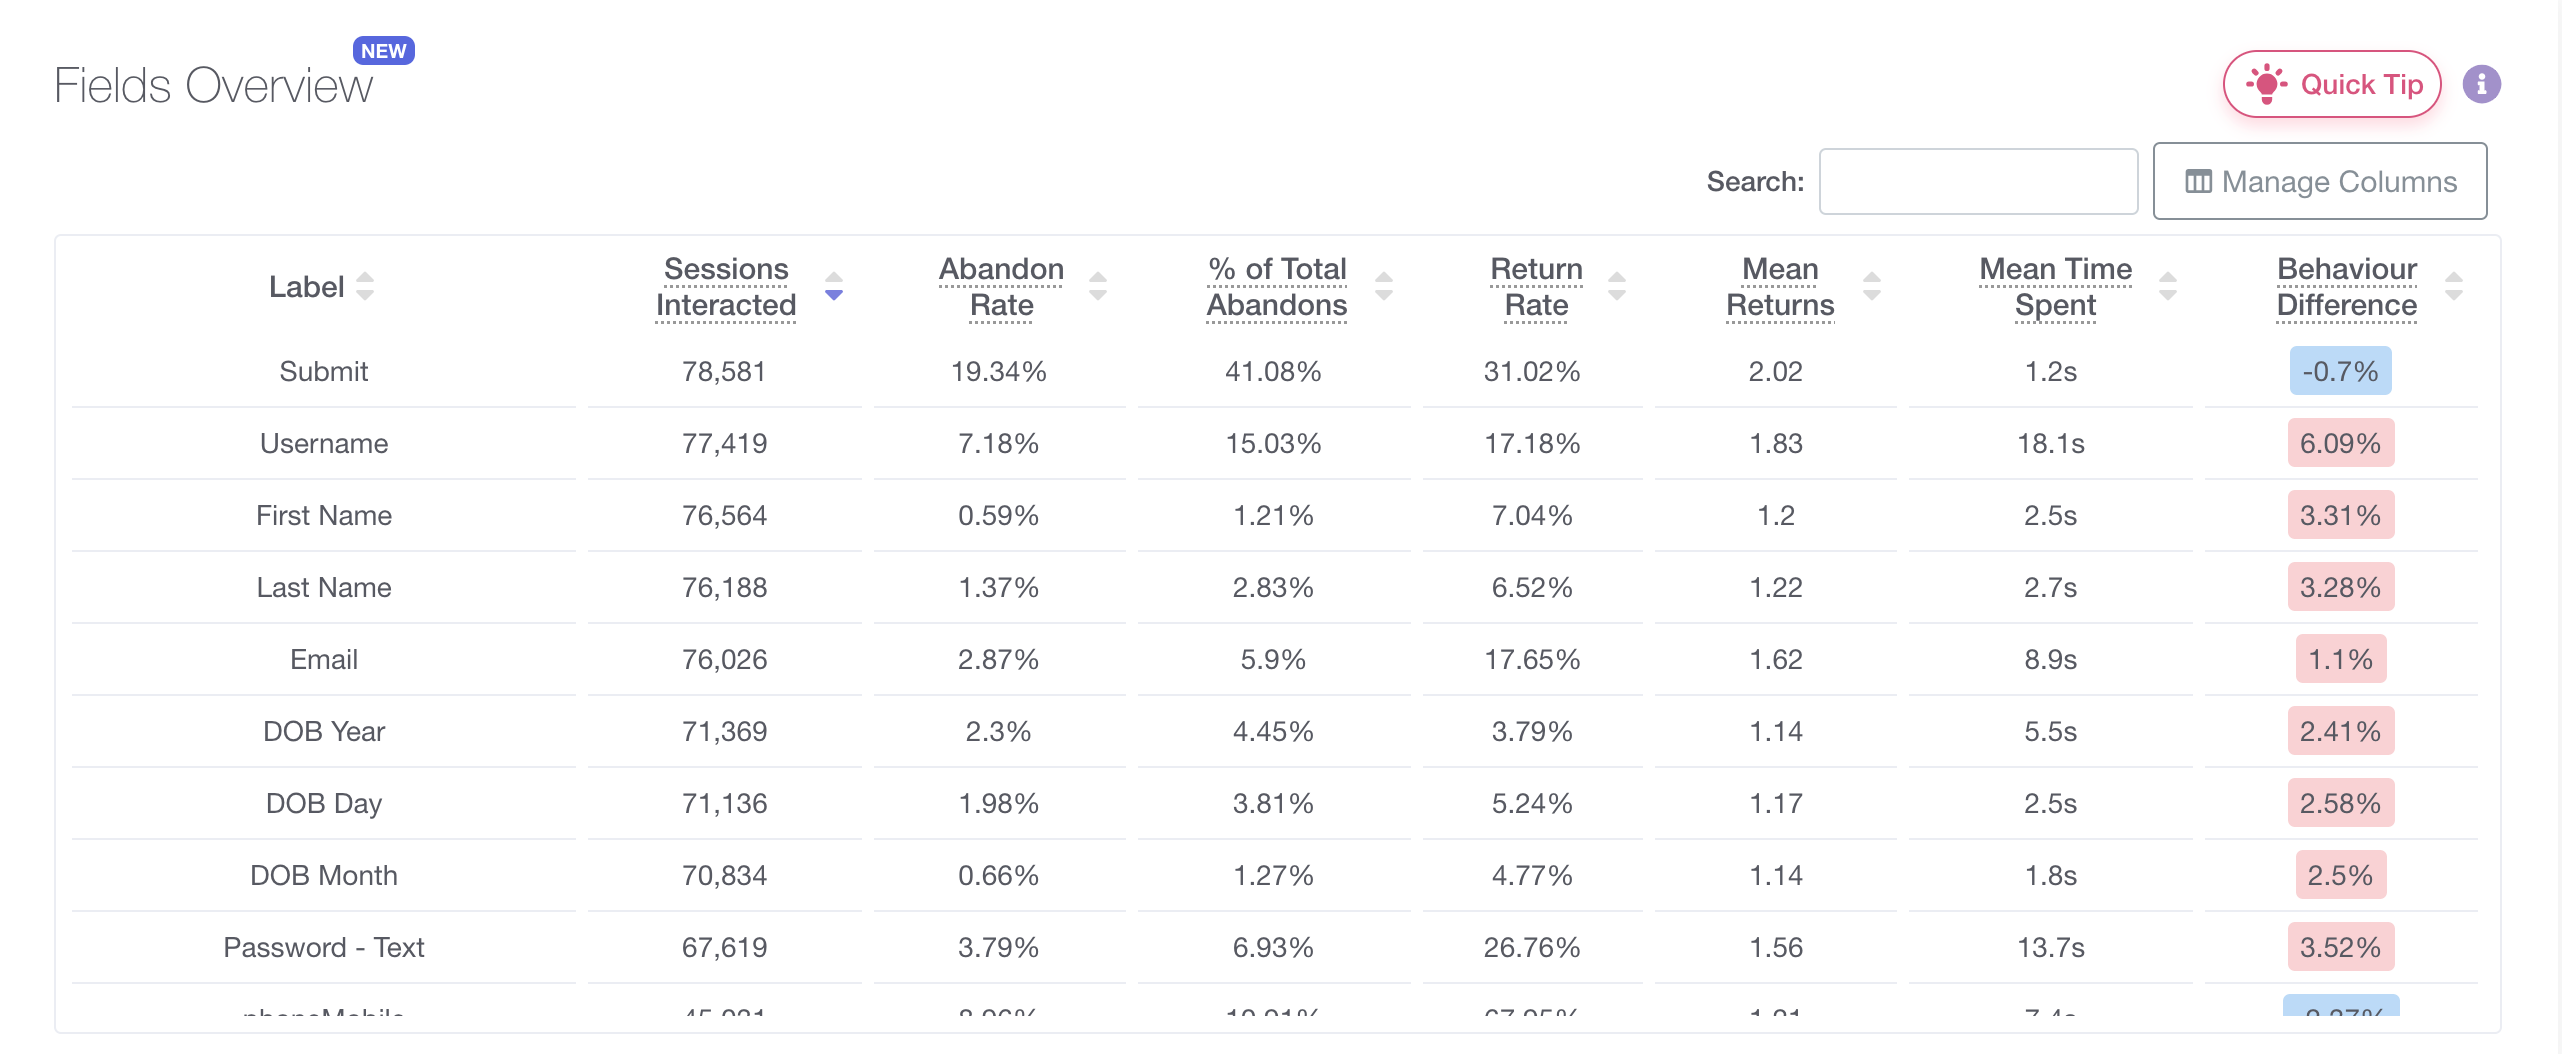Click the Behaviour Difference column header text
This screenshot has width=2562, height=1054.
coord(2346,287)
